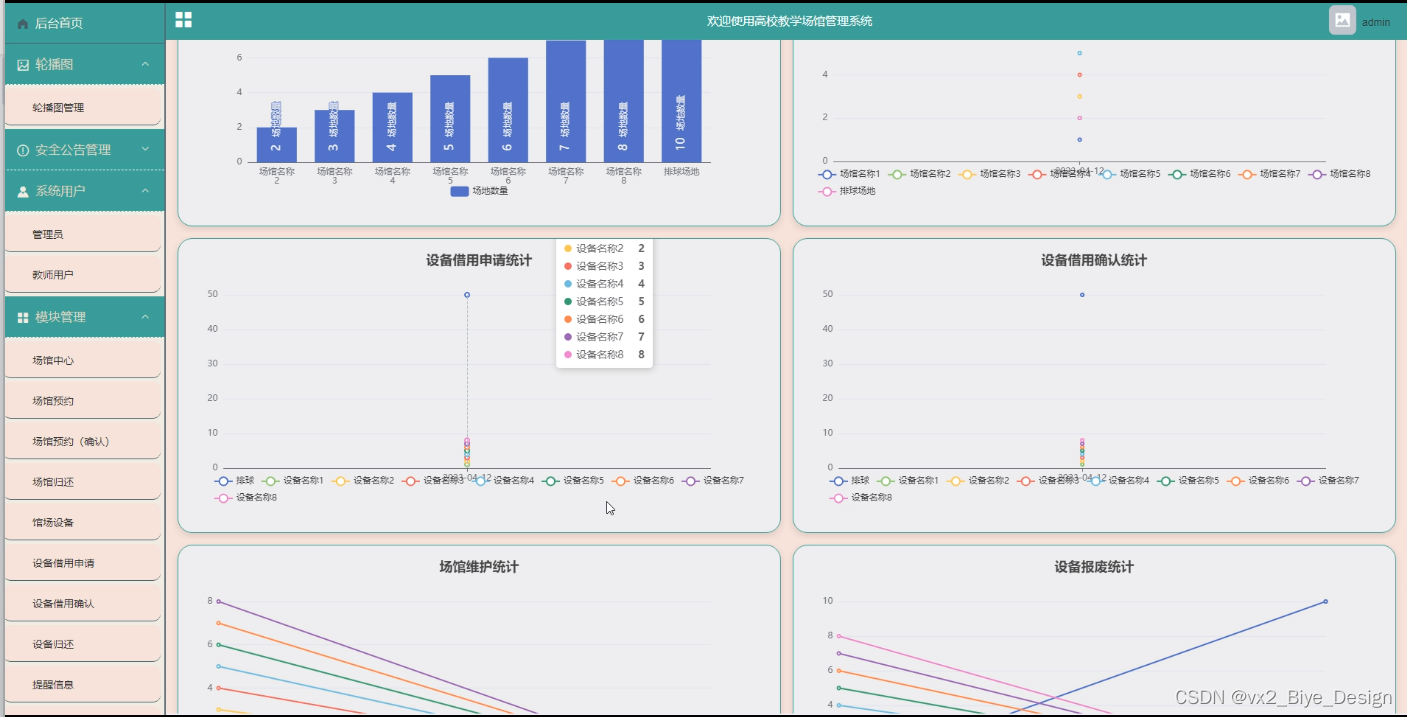Click the 场馆维护统计 chart title
Screen dimensions: 1407x717
[479, 568]
